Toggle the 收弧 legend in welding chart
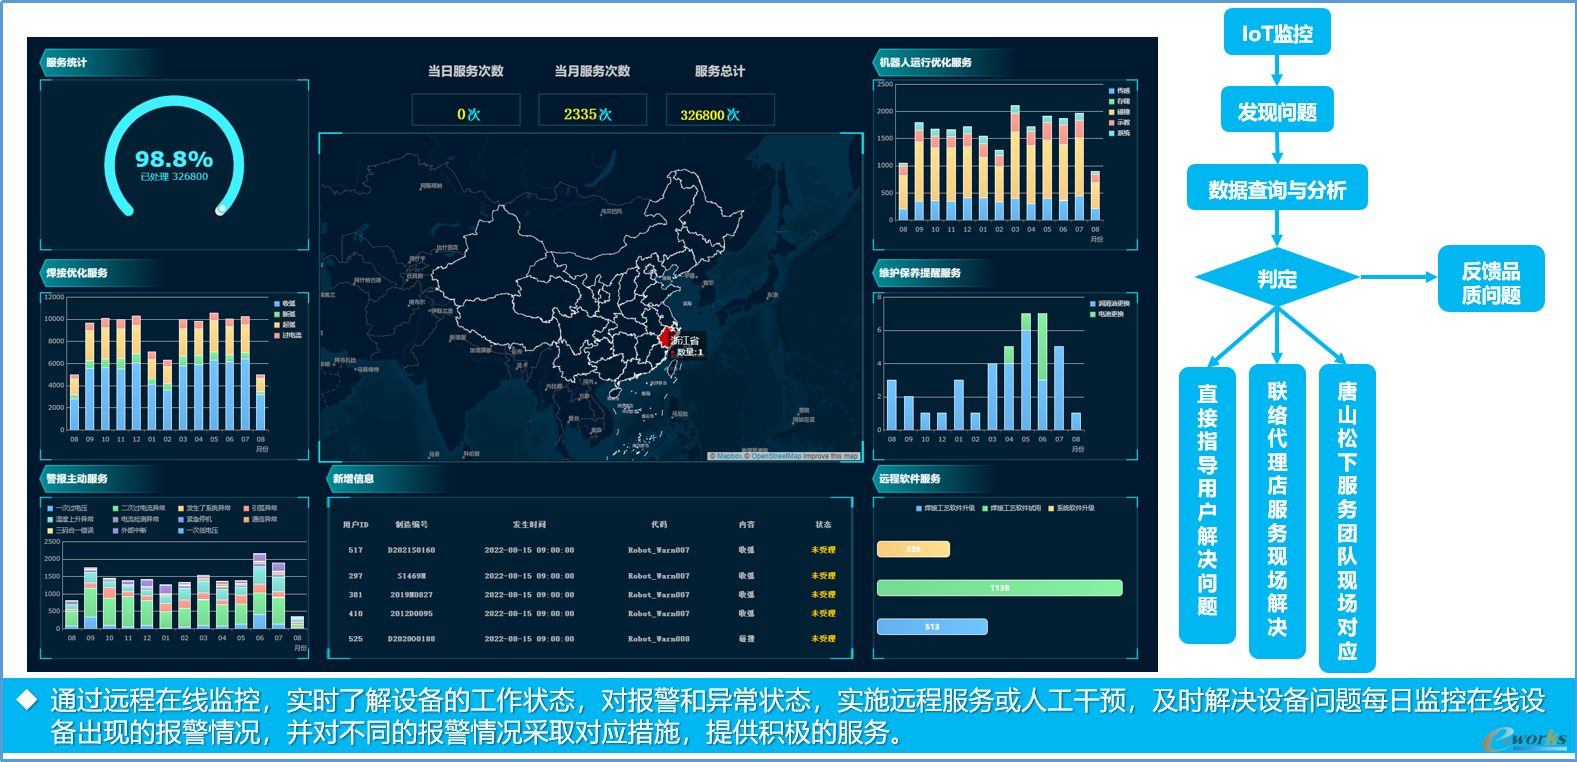This screenshot has height=762, width=1577. (285, 303)
